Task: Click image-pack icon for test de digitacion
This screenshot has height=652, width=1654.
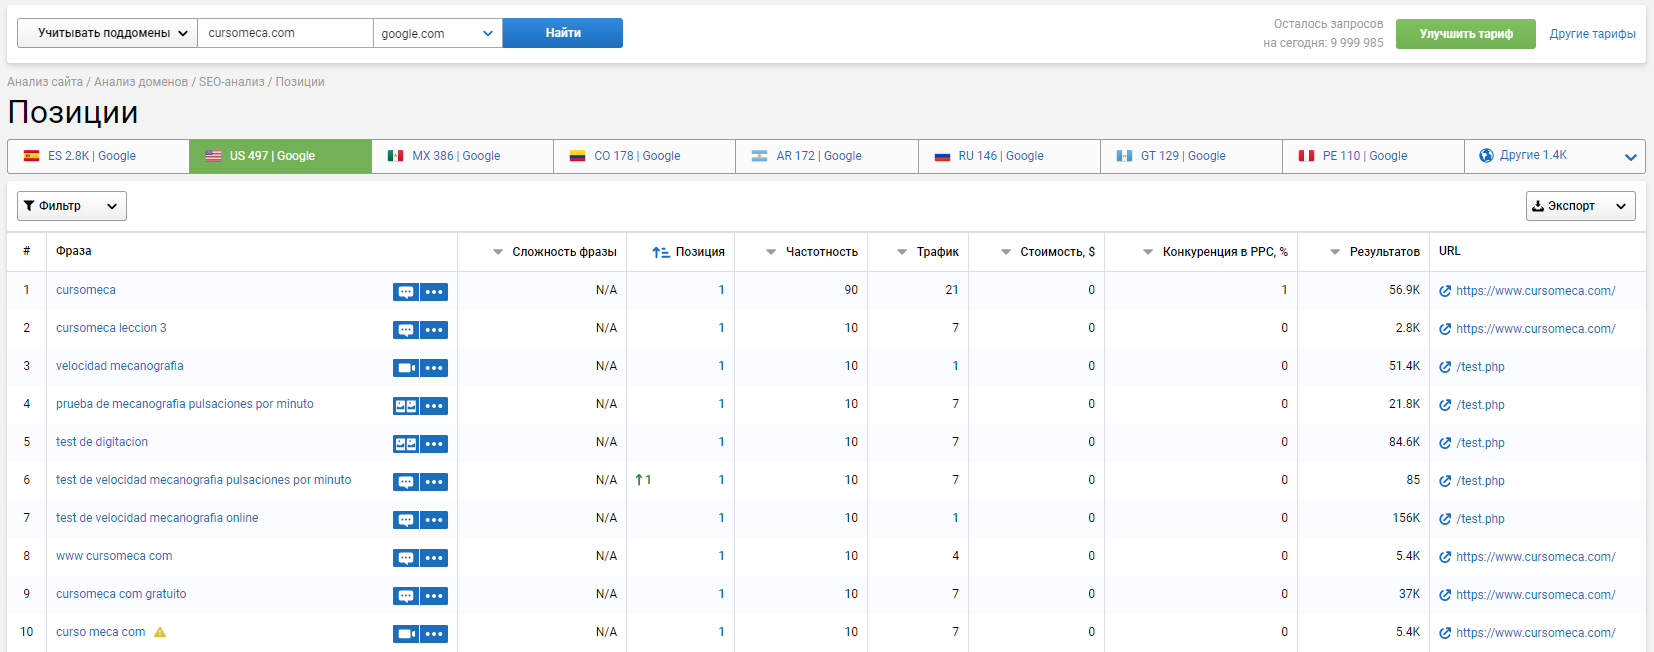Action: point(405,444)
